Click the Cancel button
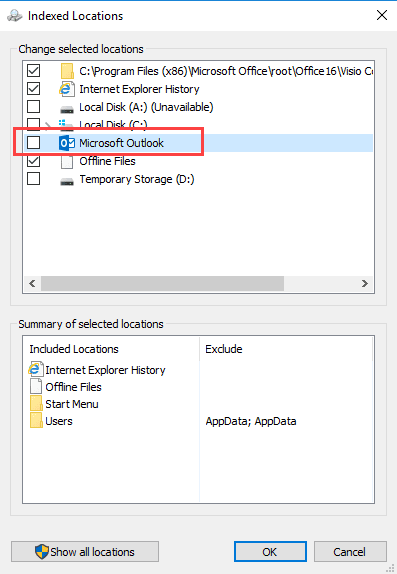Image resolution: width=397 pixels, height=574 pixels. (x=350, y=551)
